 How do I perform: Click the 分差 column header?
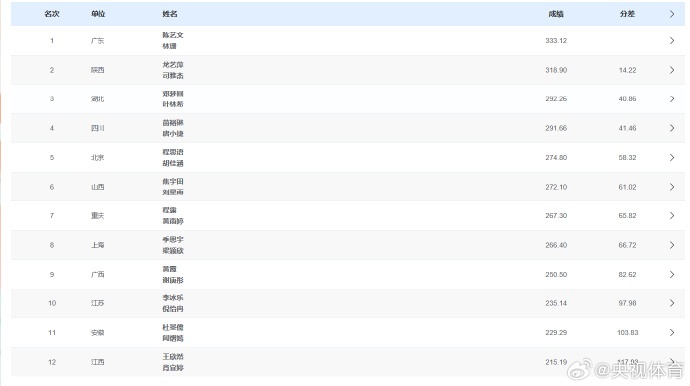[628, 14]
